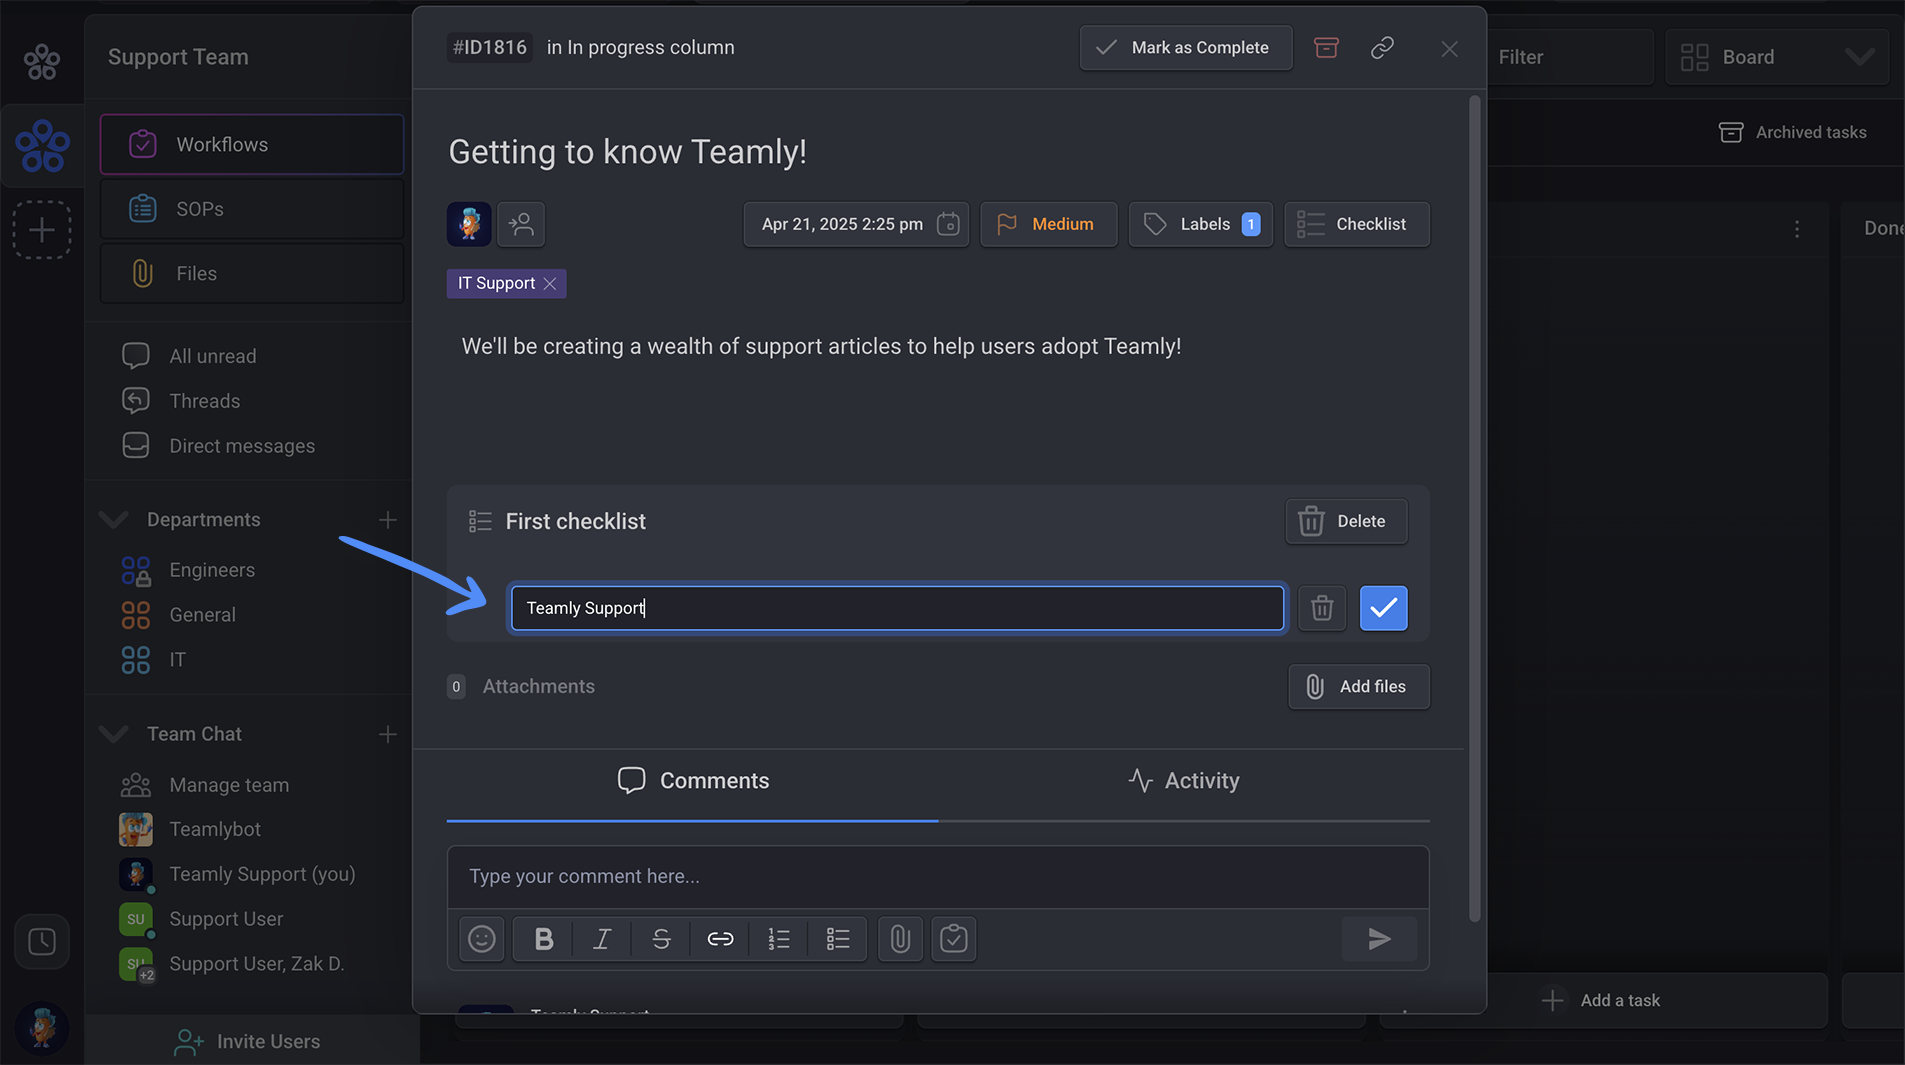This screenshot has width=1905, height=1065.
Task: Insert emoji in comment box
Action: tap(482, 939)
